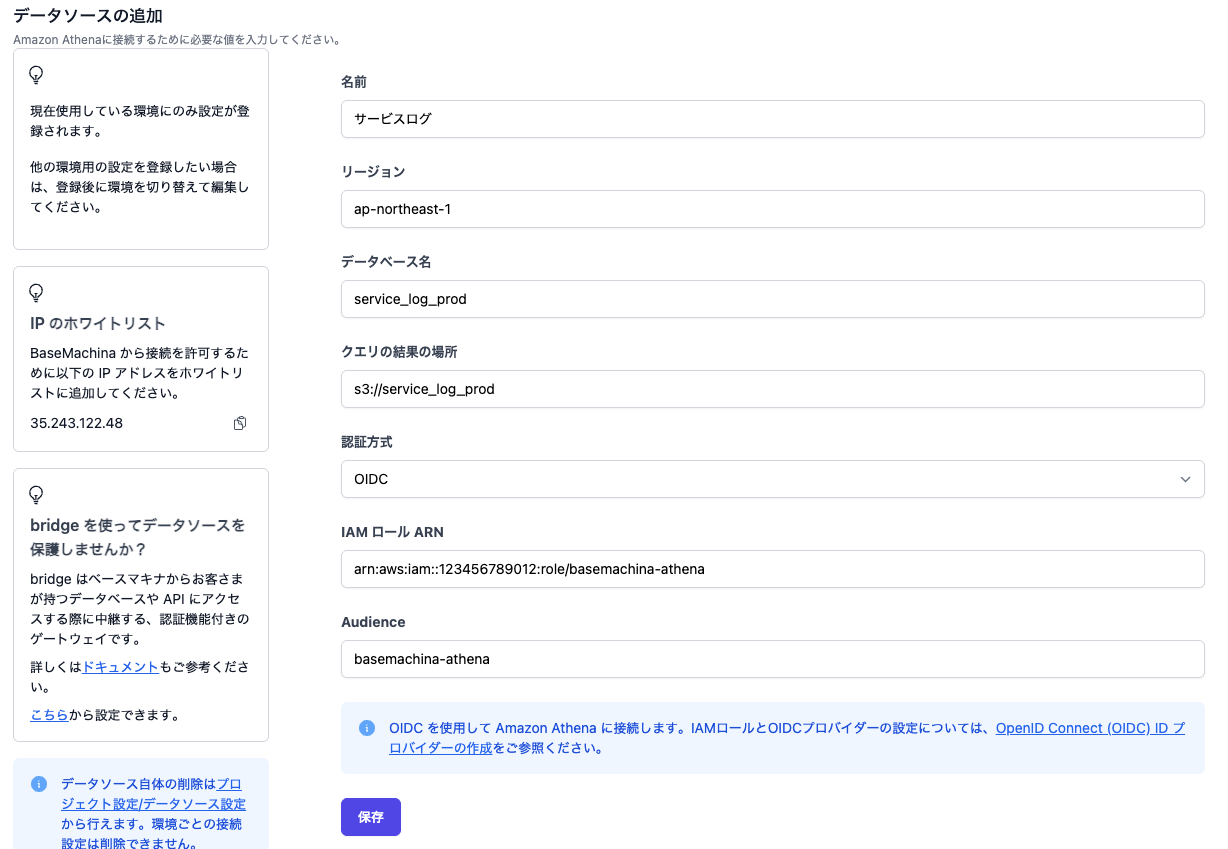Click the 名前 label

[x=354, y=81]
